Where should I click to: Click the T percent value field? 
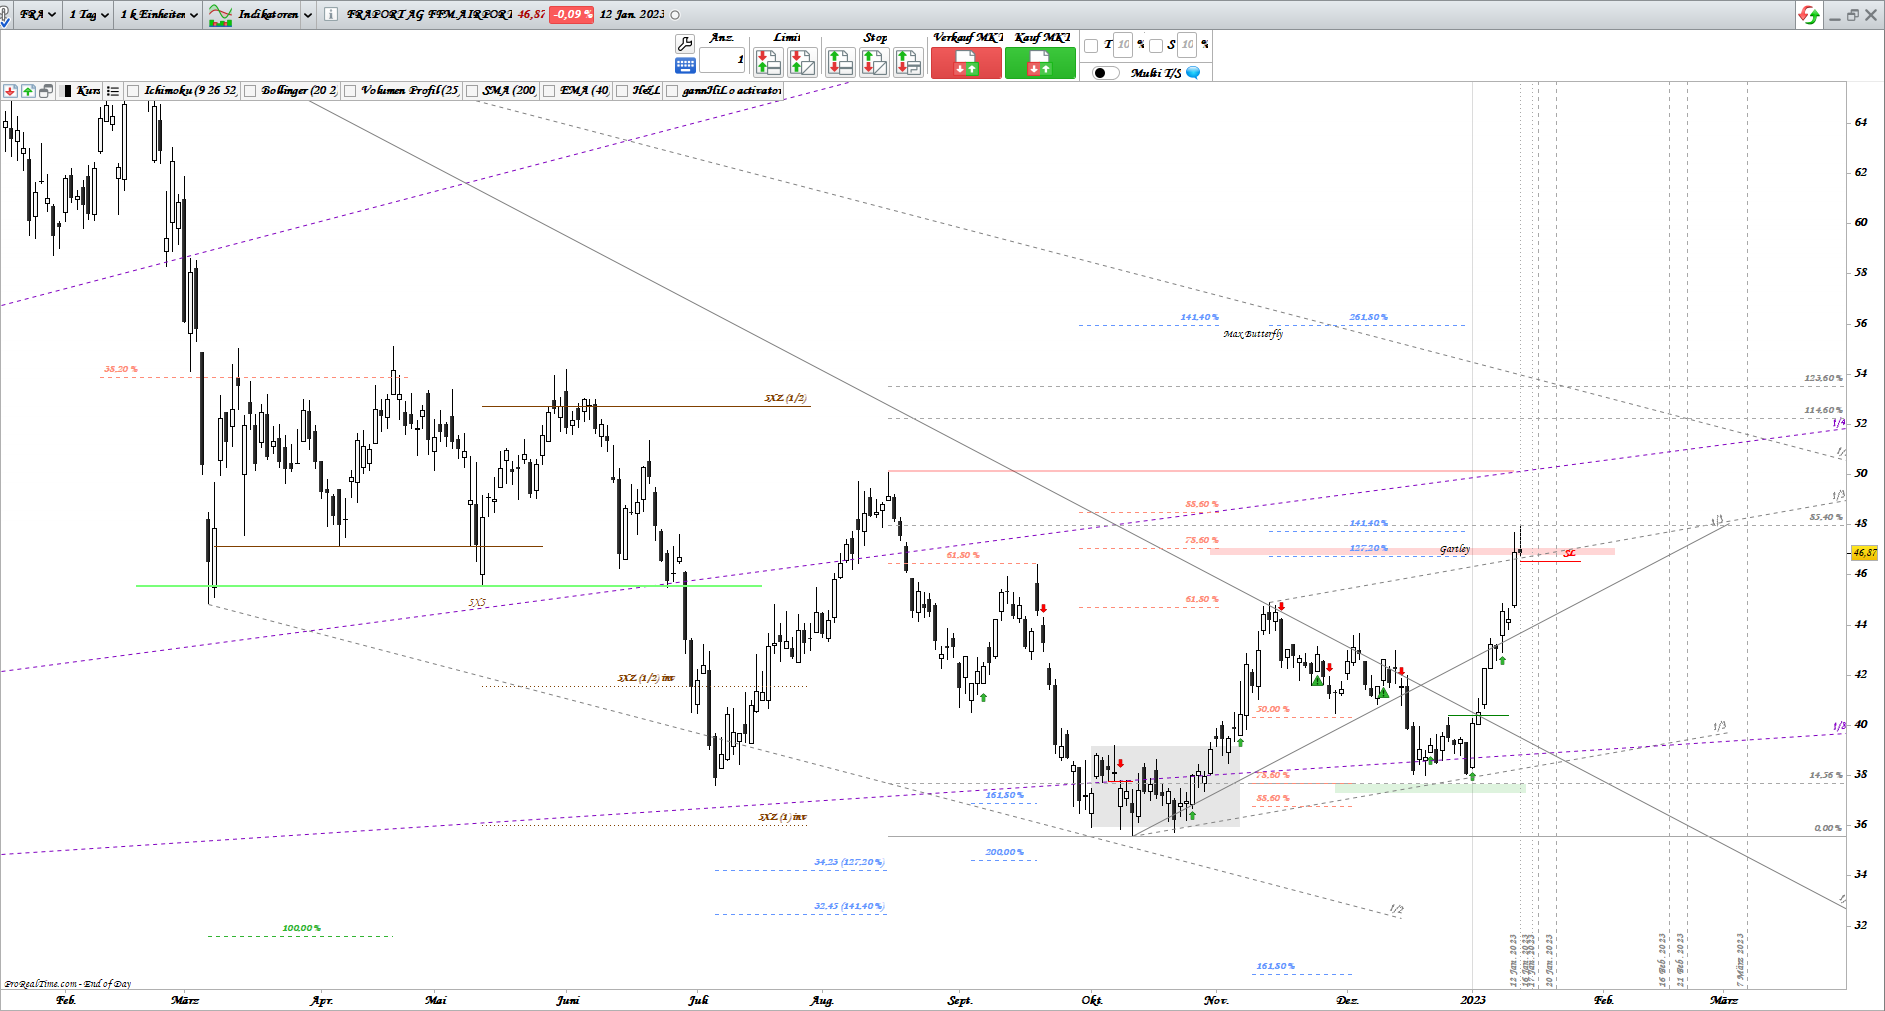pyautogui.click(x=1124, y=45)
